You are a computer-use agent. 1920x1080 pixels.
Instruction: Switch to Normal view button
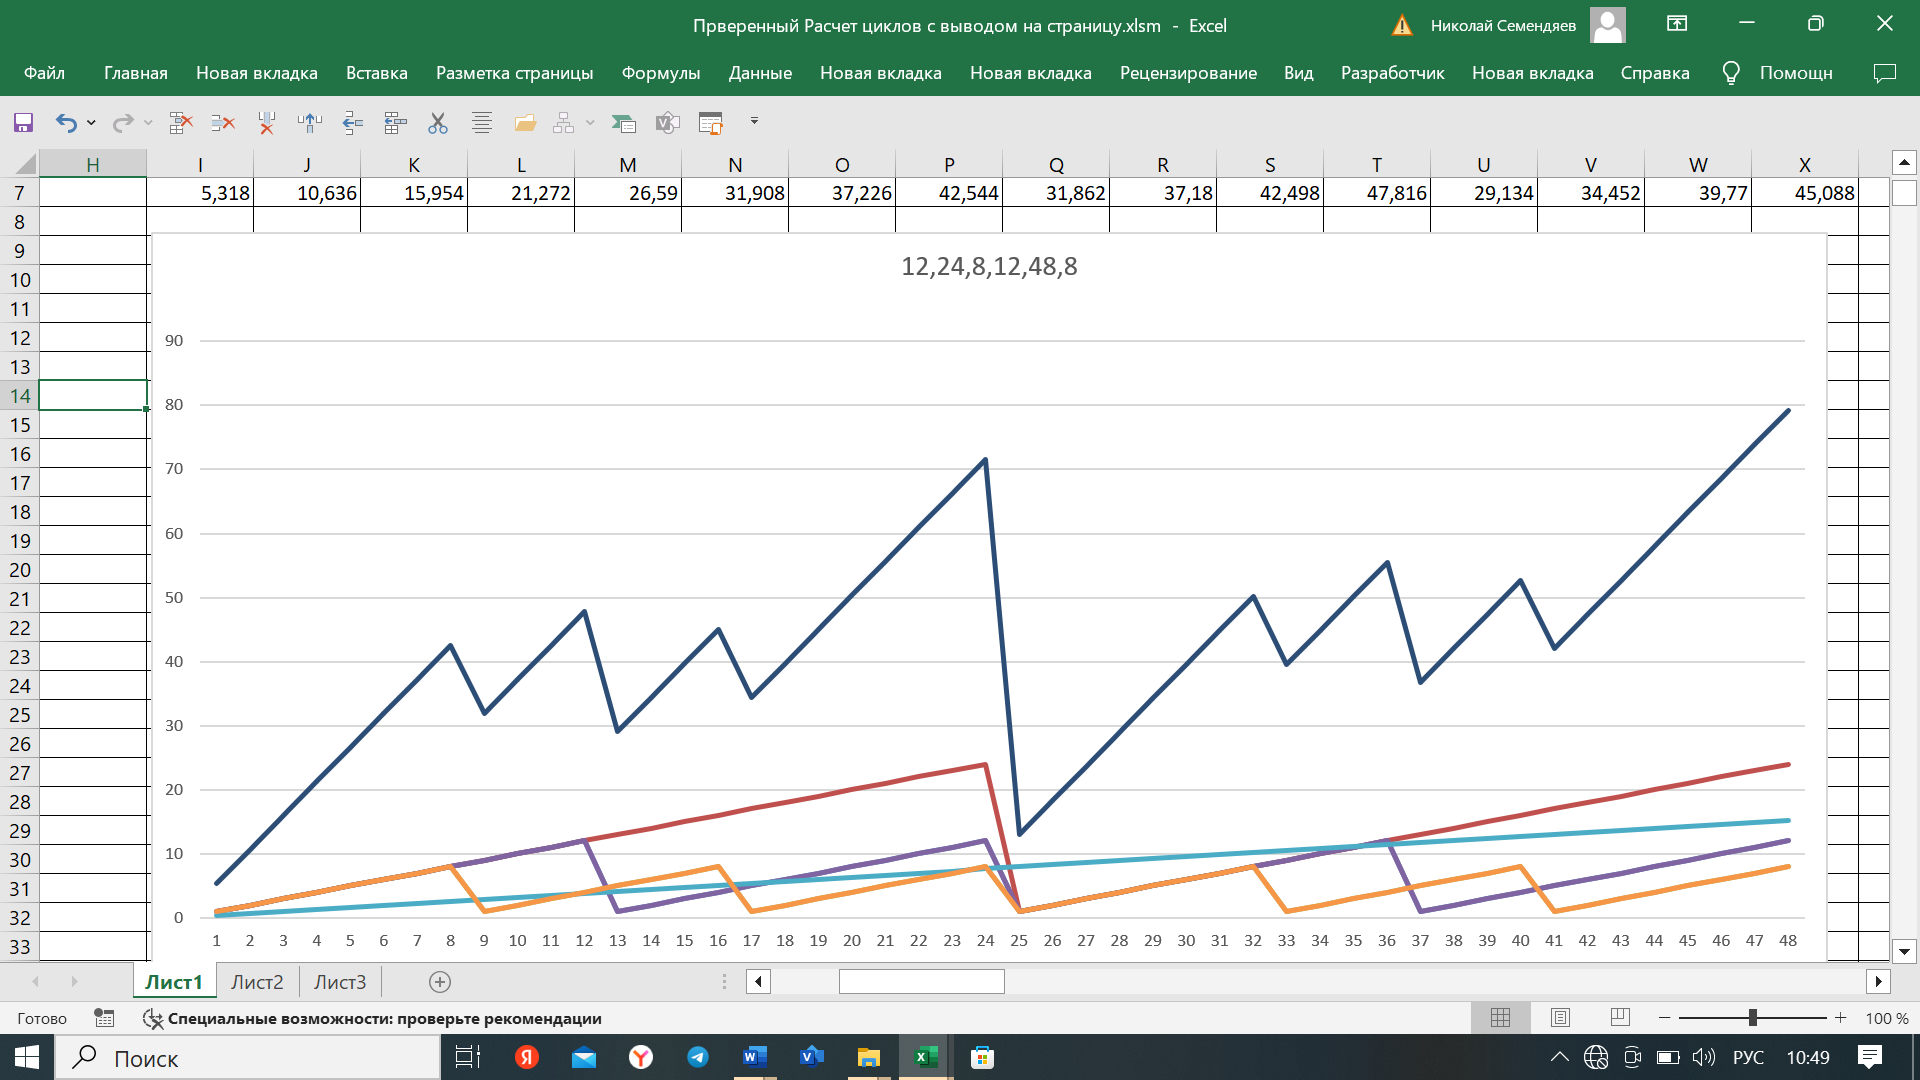point(1500,1018)
